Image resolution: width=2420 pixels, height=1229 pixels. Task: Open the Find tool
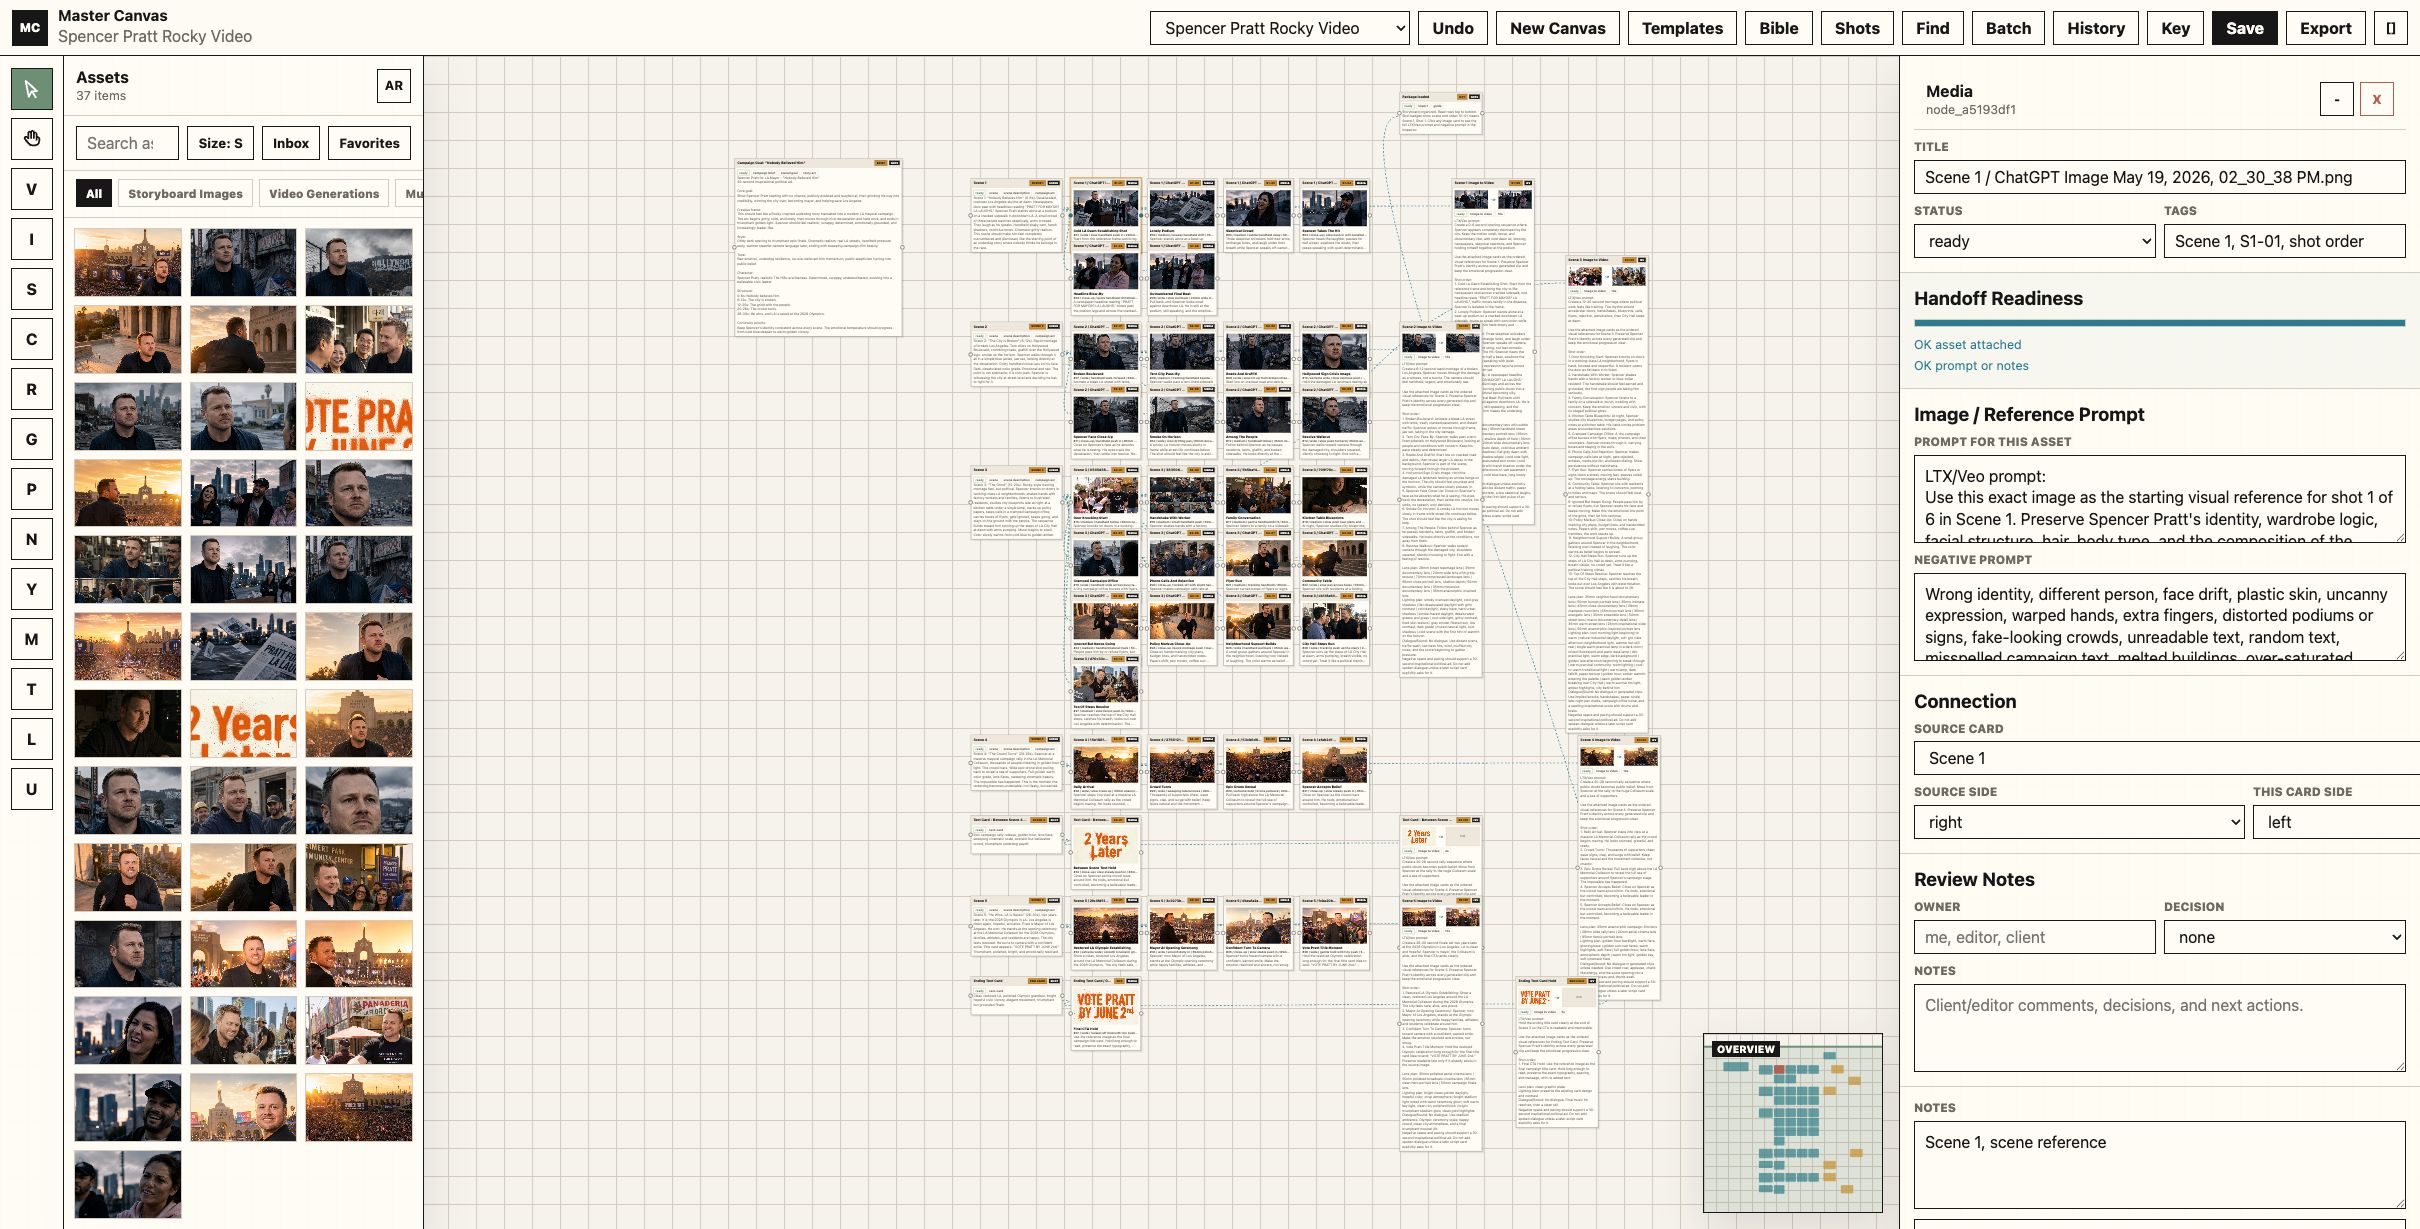coord(1932,28)
